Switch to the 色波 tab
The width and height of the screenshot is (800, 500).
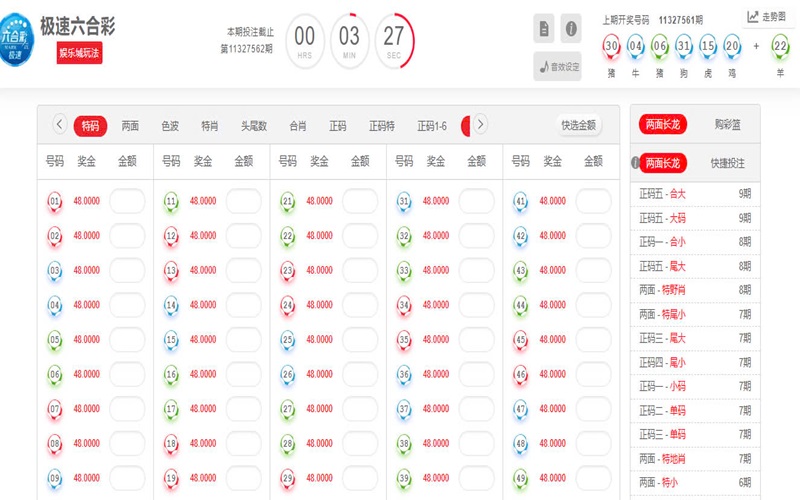(170, 126)
